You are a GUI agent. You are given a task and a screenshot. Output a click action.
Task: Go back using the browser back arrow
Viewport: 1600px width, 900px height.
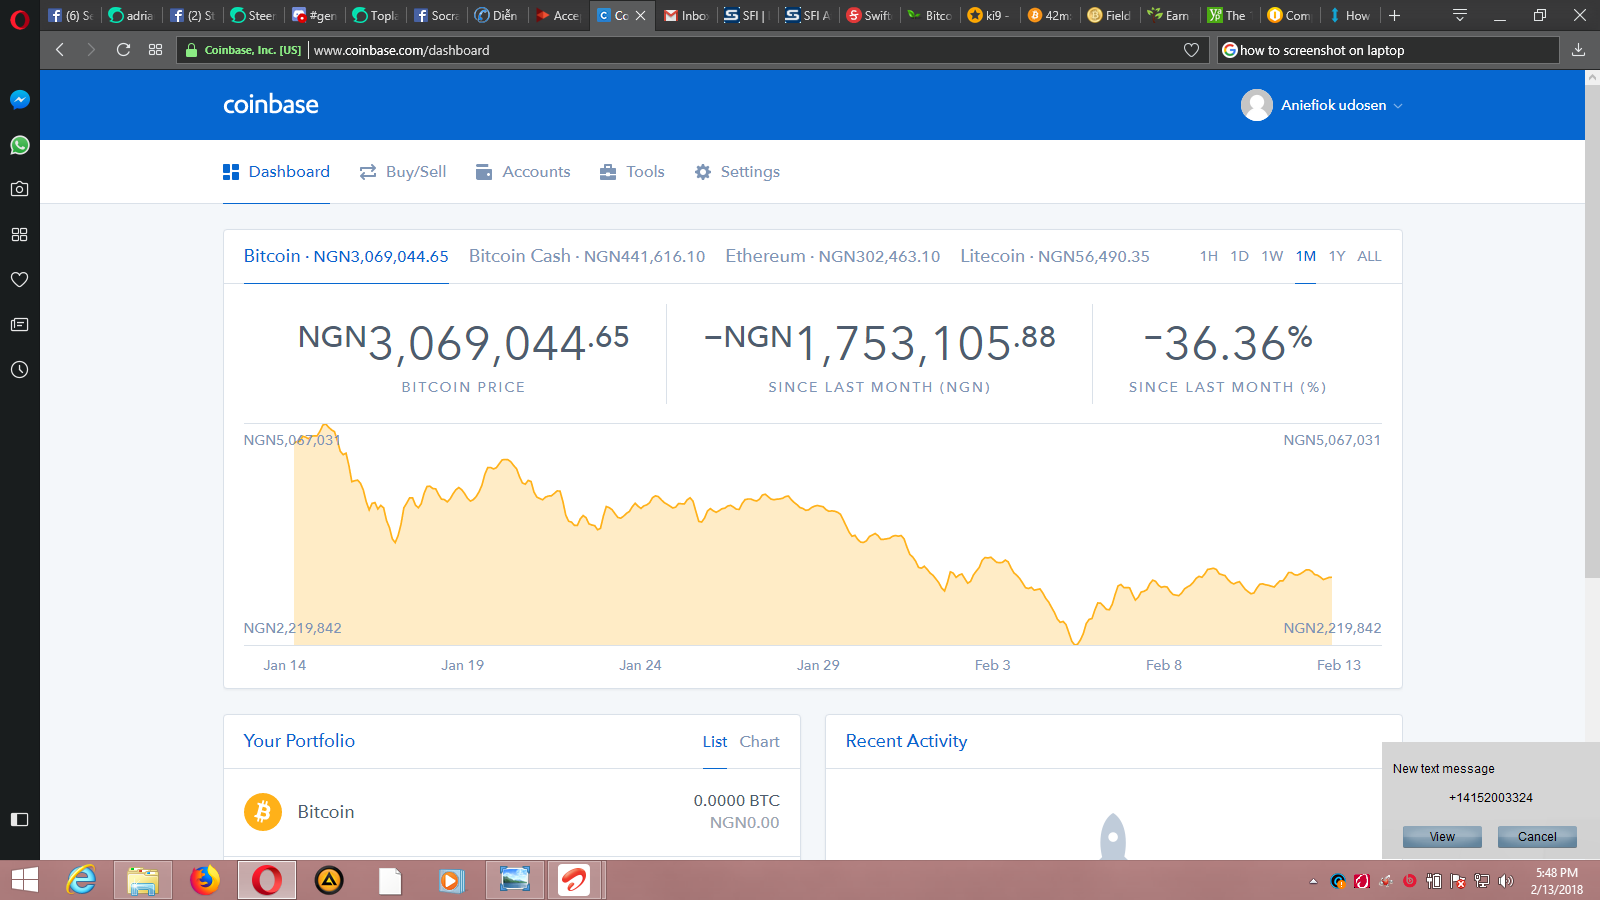click(60, 49)
